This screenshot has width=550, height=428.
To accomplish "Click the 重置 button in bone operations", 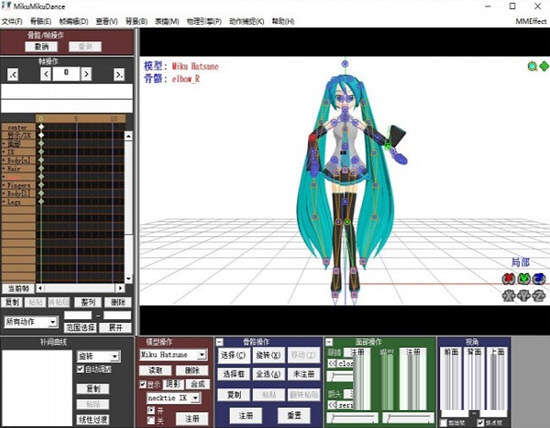I will coord(294,416).
